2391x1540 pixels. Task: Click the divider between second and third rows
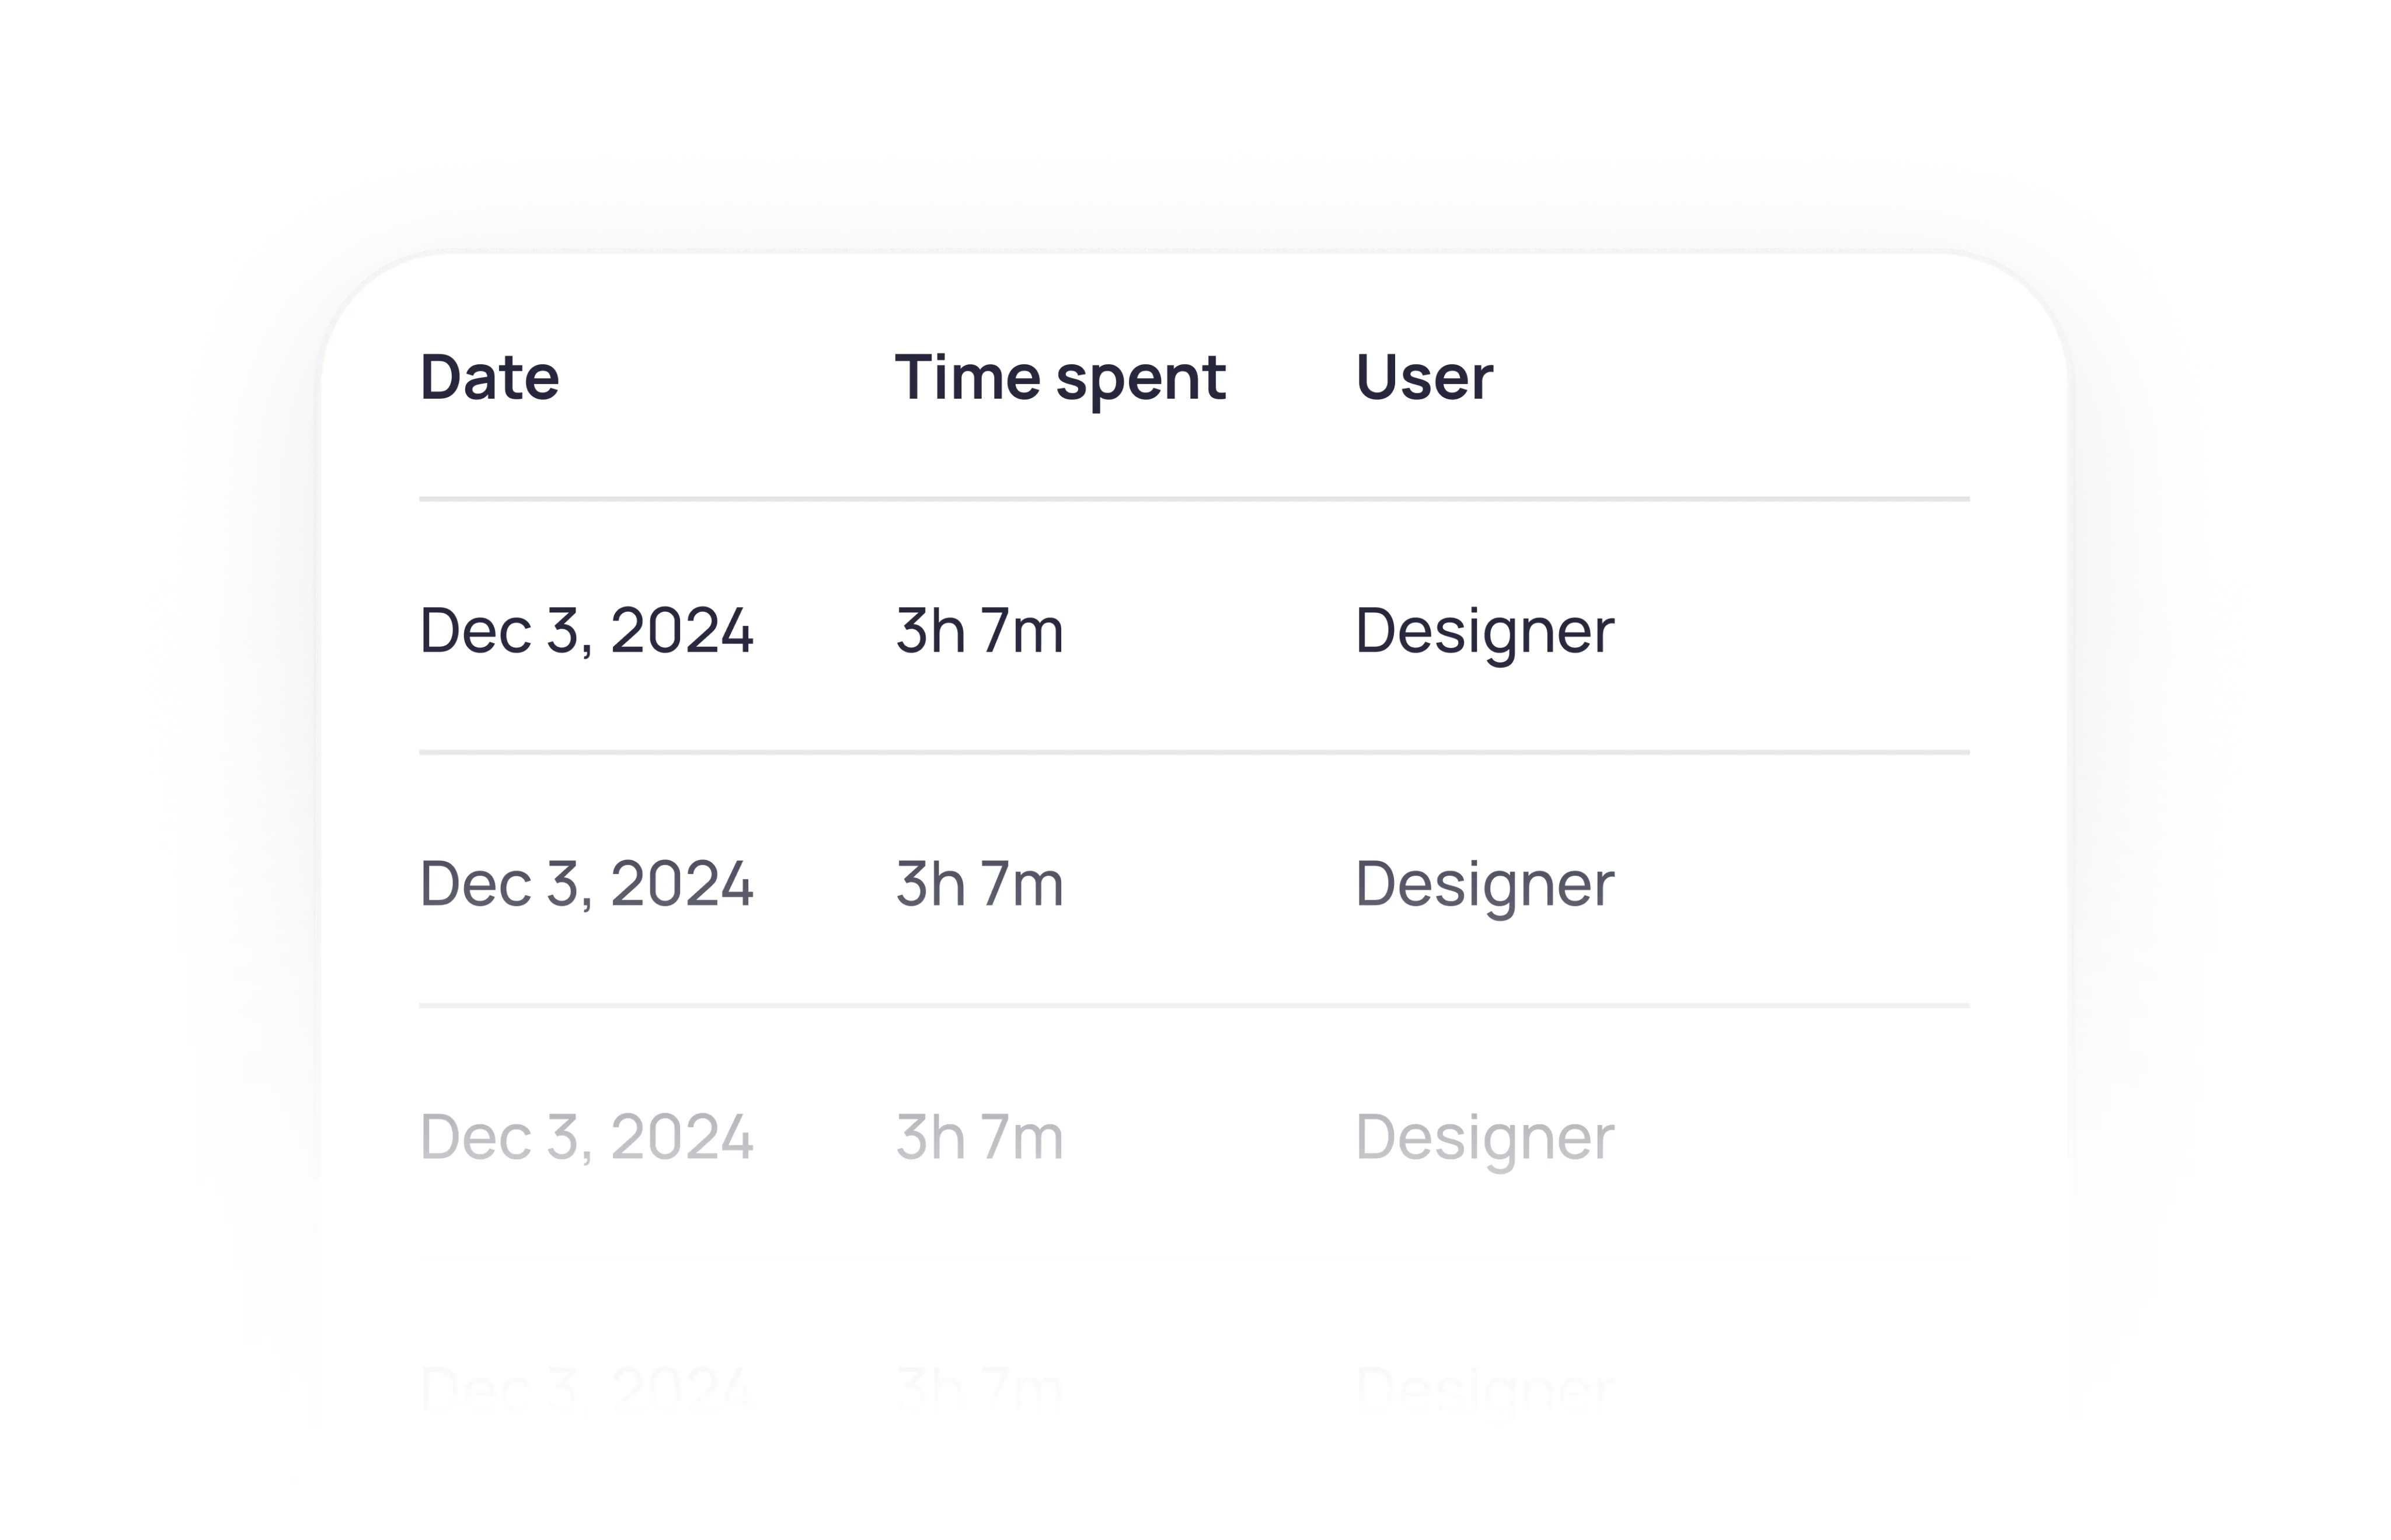1194,1005
